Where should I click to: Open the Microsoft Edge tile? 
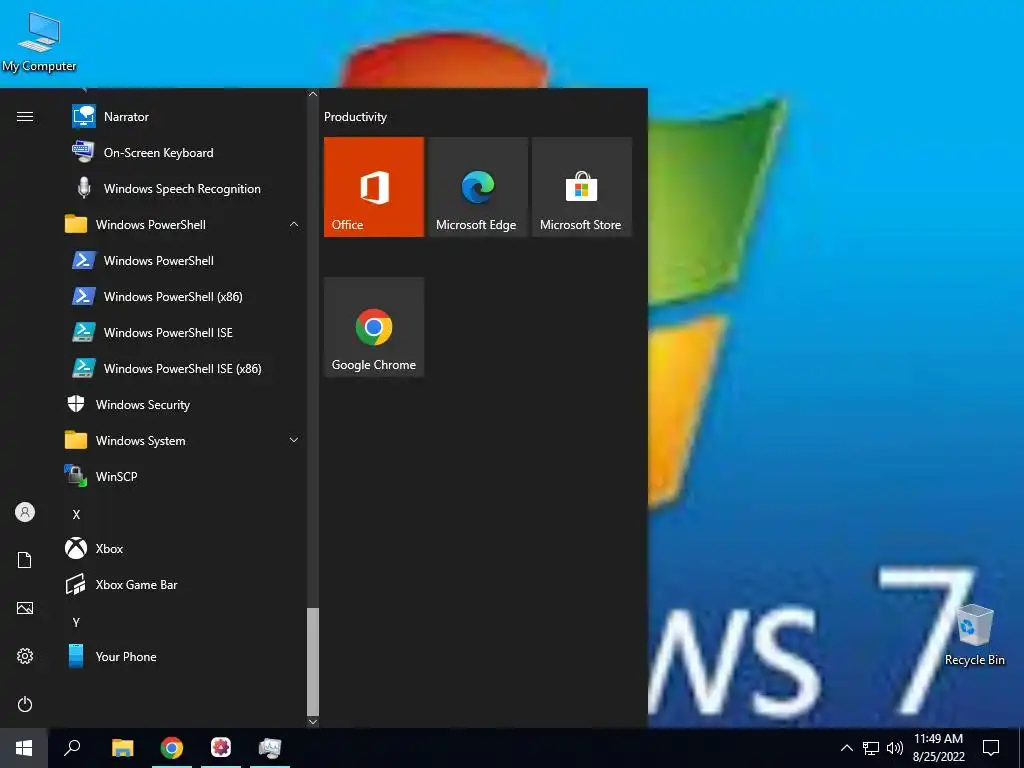[477, 187]
